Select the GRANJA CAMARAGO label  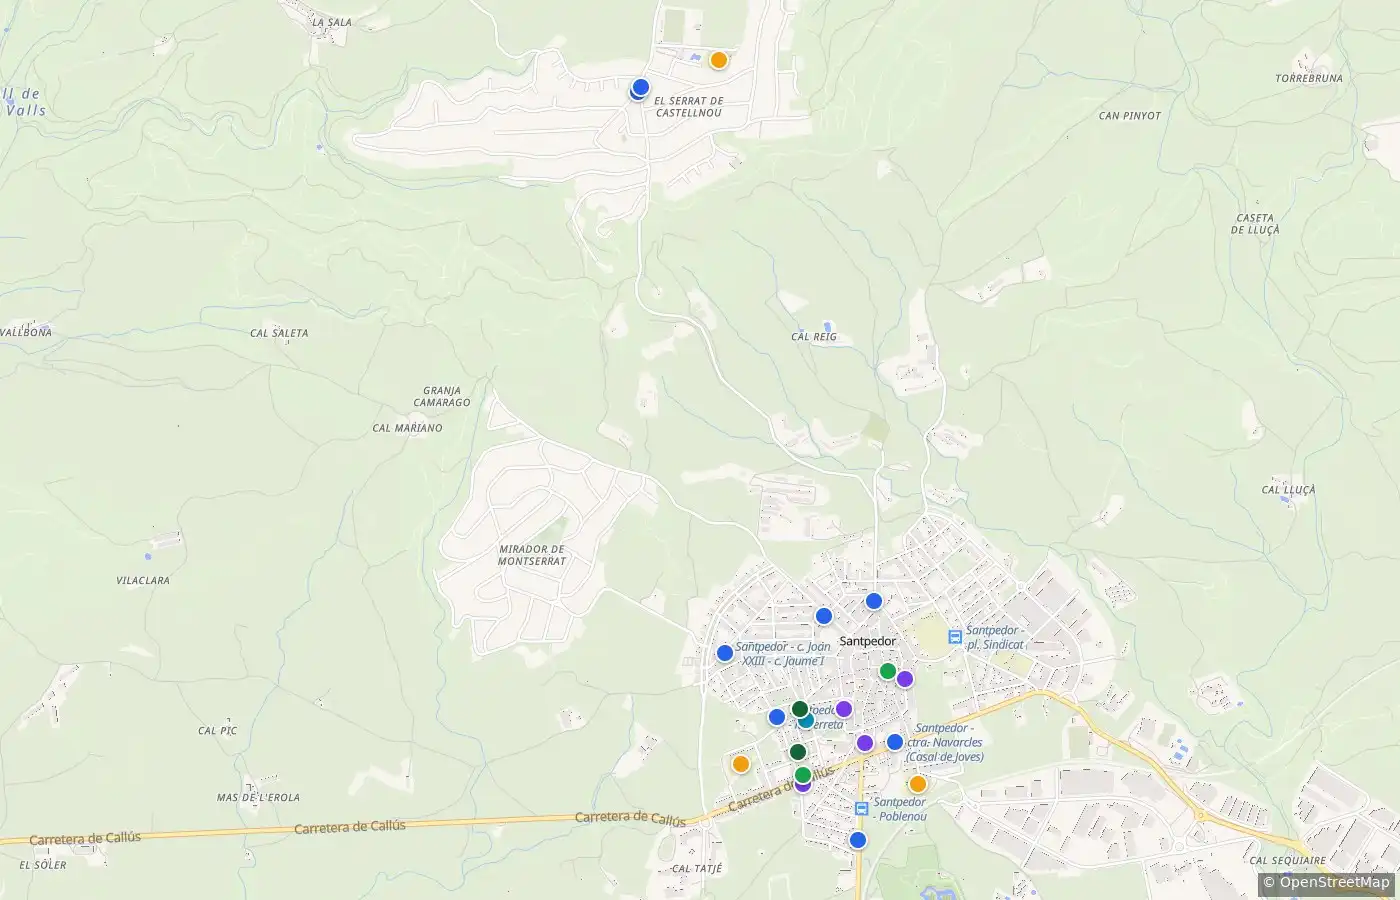tap(442, 397)
